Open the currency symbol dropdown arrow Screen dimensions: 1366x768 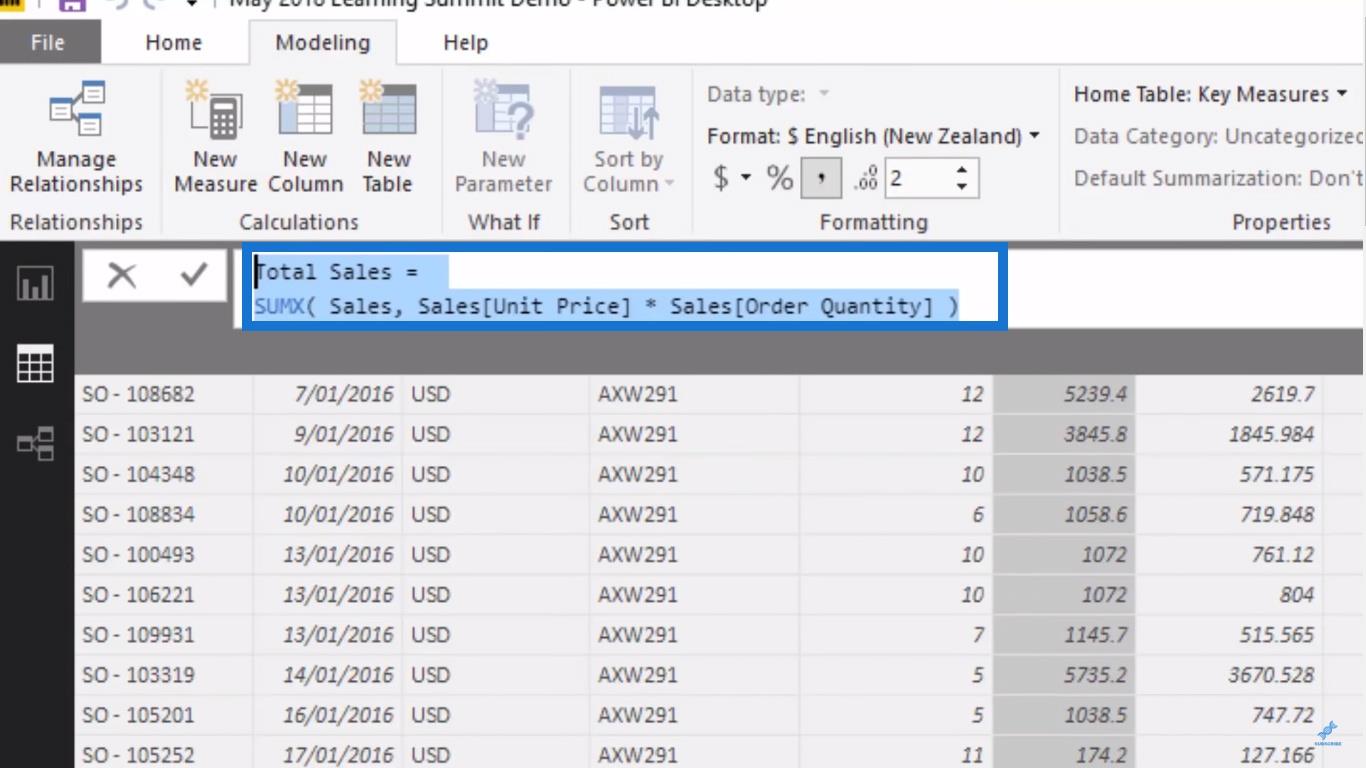746,178
